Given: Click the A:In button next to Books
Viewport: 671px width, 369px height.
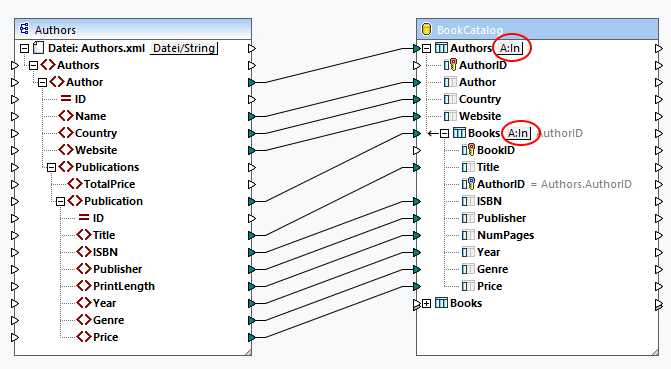Looking at the screenshot, I should (x=518, y=133).
